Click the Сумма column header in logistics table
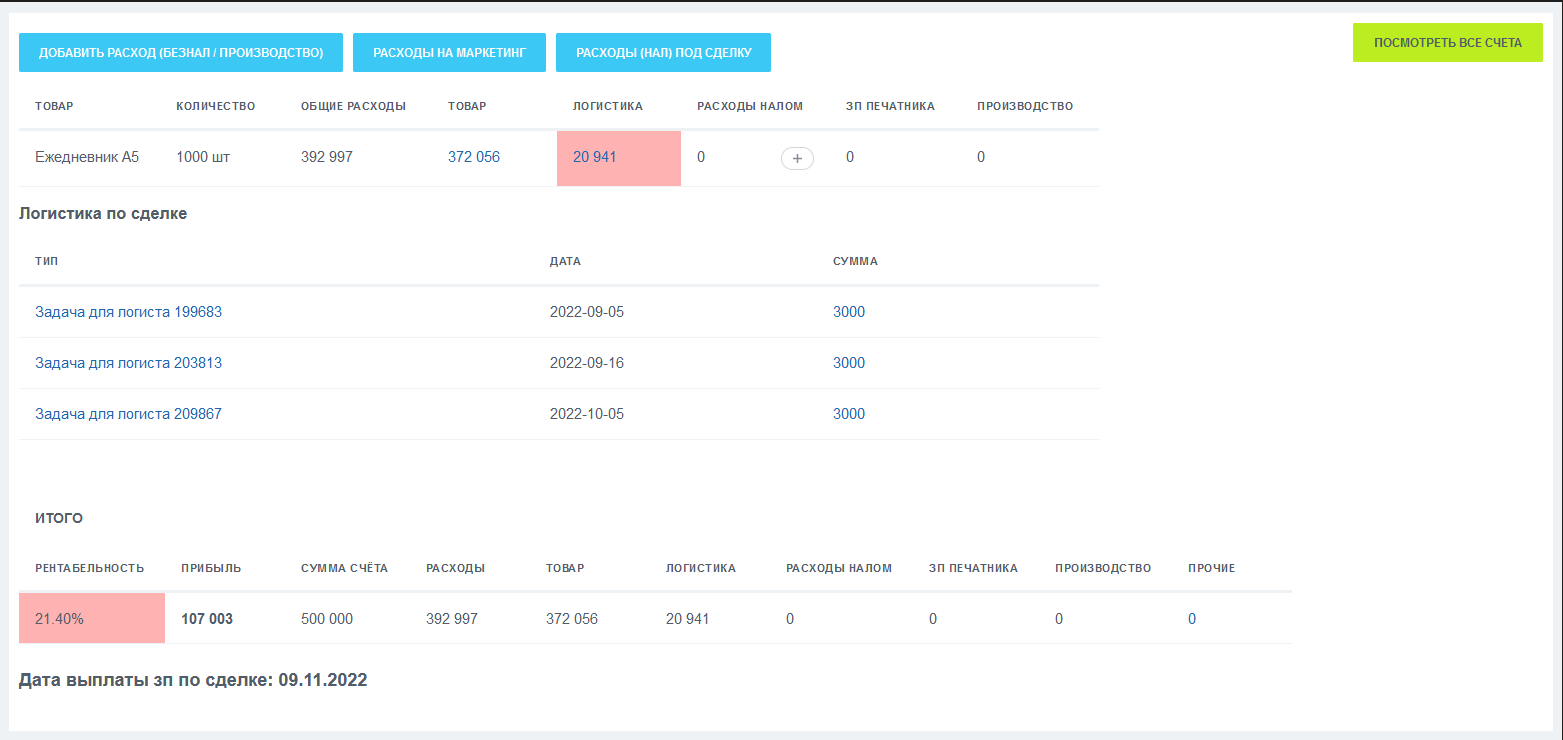This screenshot has height=740, width=1563. (855, 261)
